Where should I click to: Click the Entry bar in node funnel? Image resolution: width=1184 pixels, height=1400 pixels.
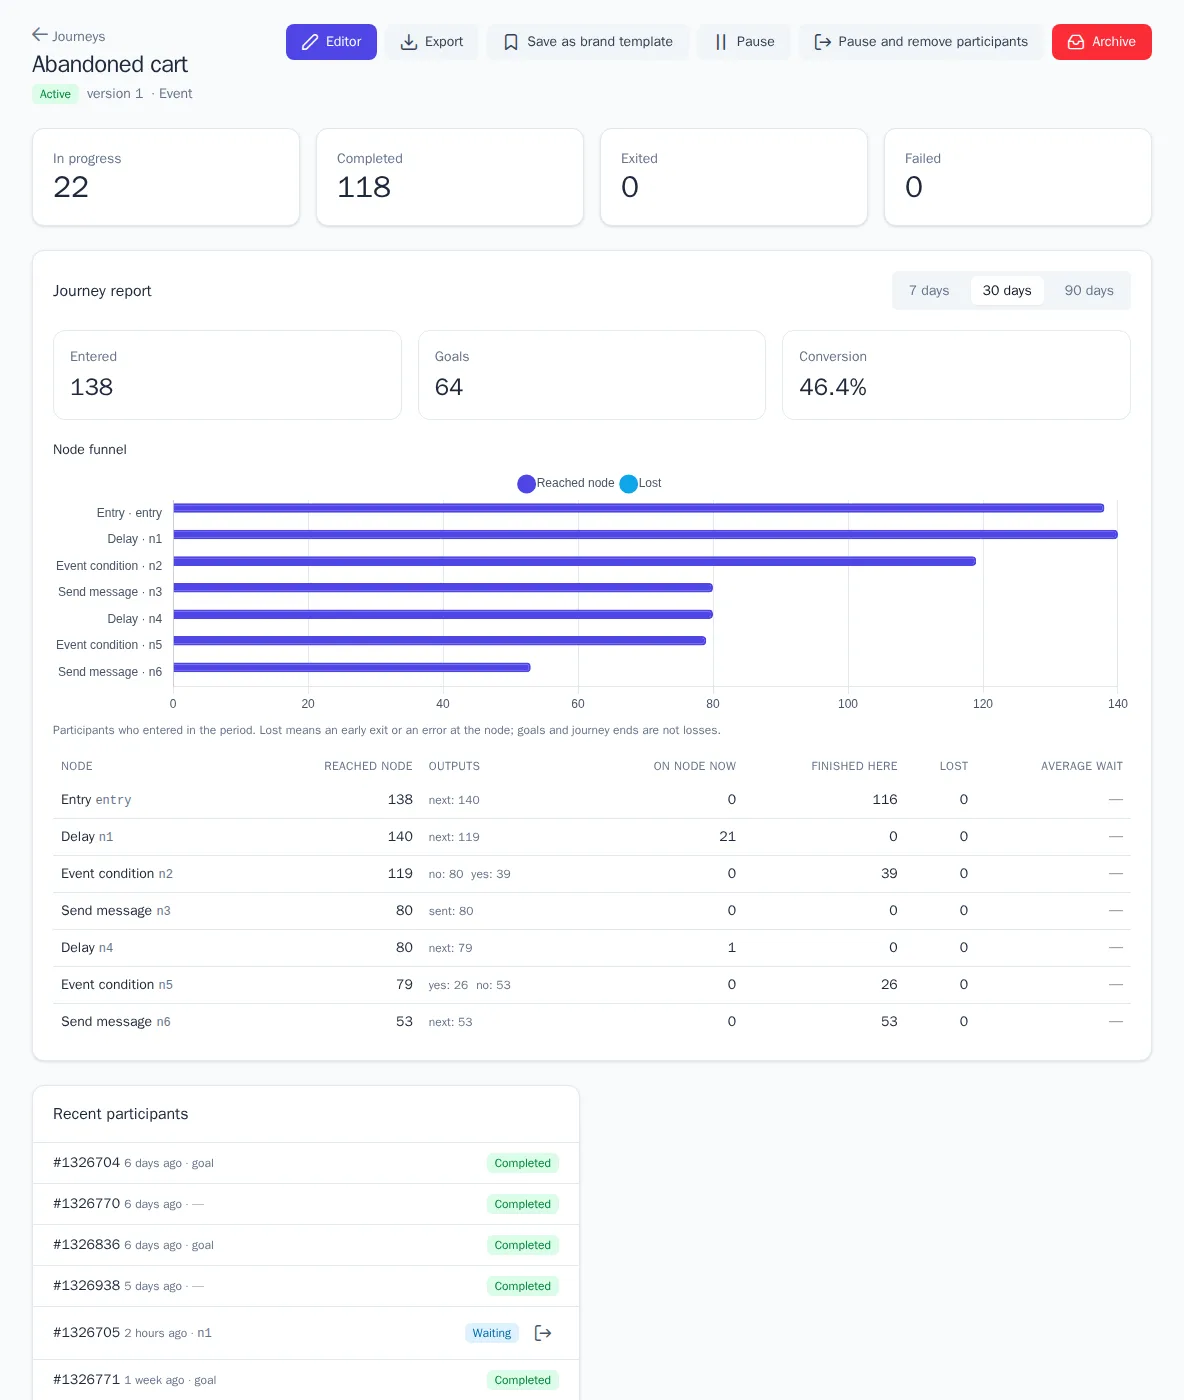638,508
